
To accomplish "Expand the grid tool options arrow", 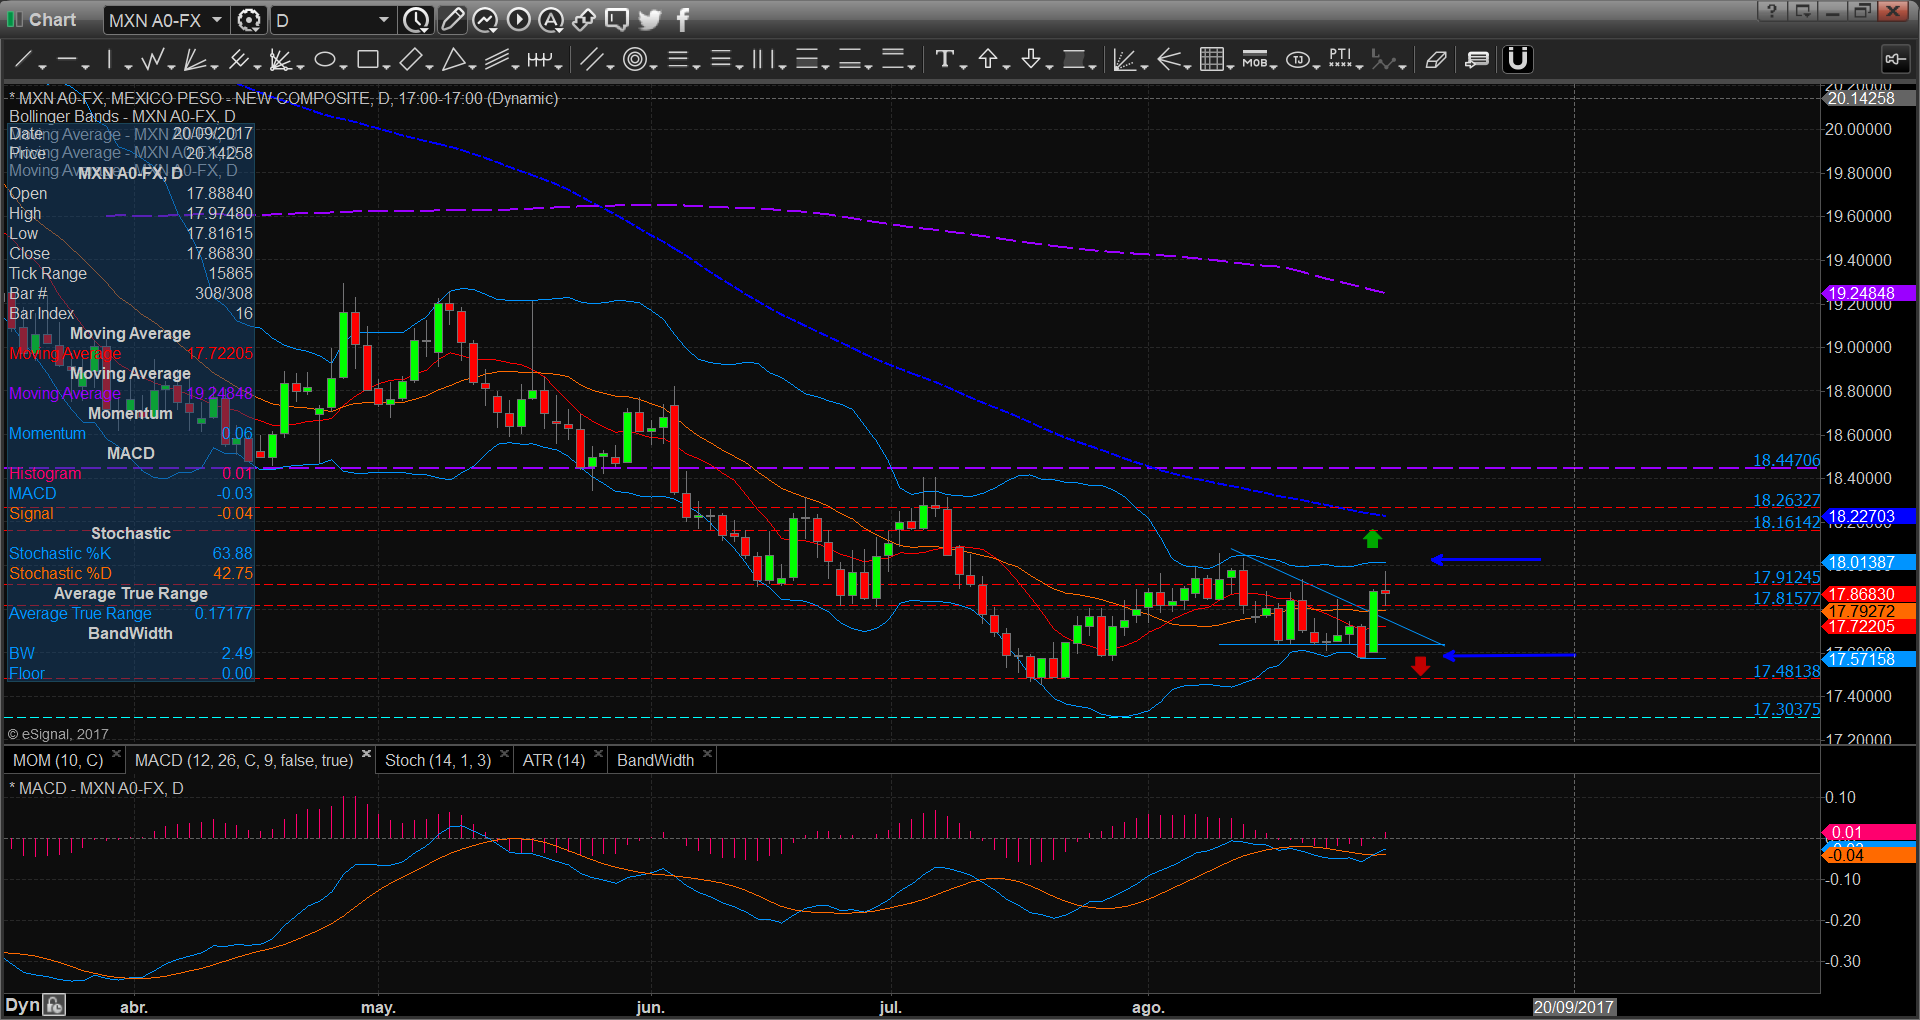I will pos(1231,67).
